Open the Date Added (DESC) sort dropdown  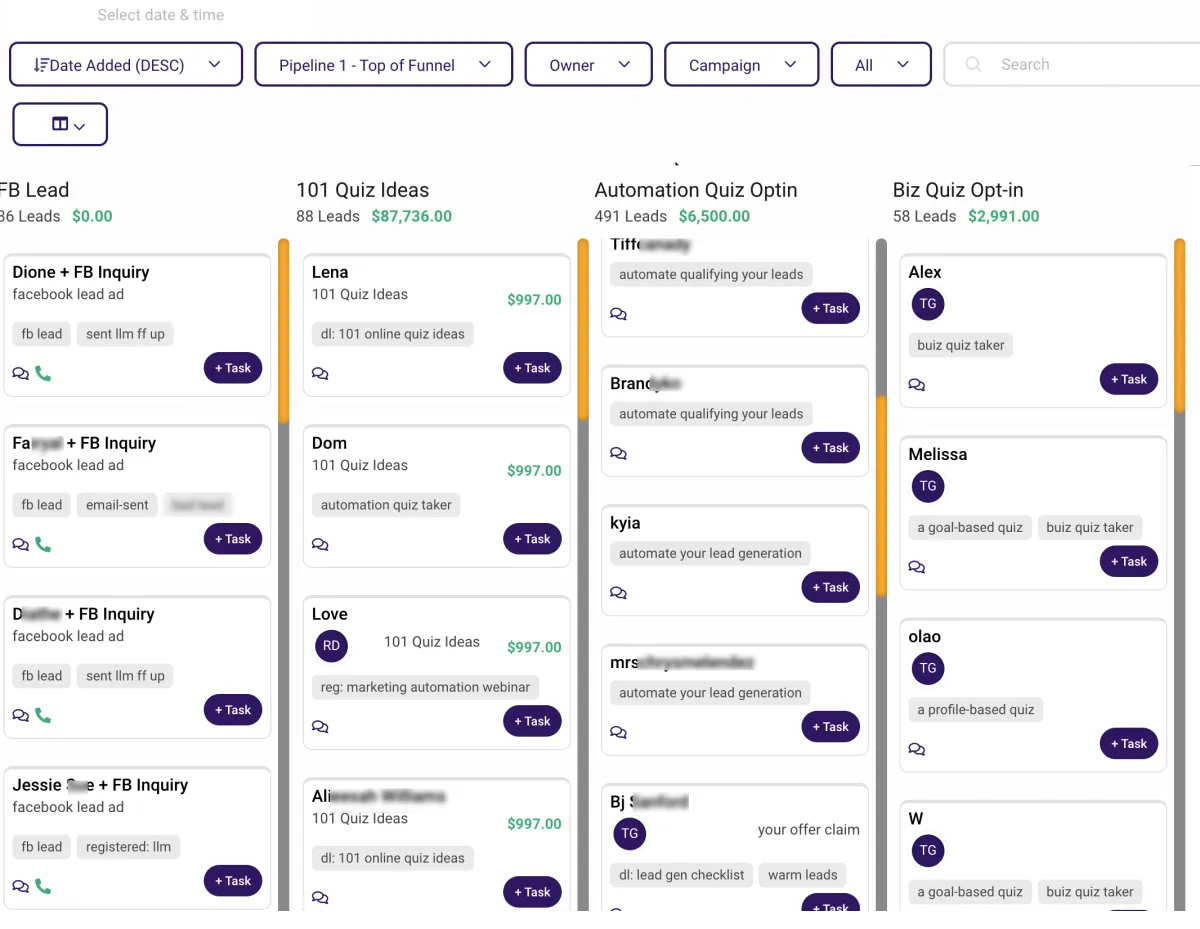pyautogui.click(x=126, y=65)
